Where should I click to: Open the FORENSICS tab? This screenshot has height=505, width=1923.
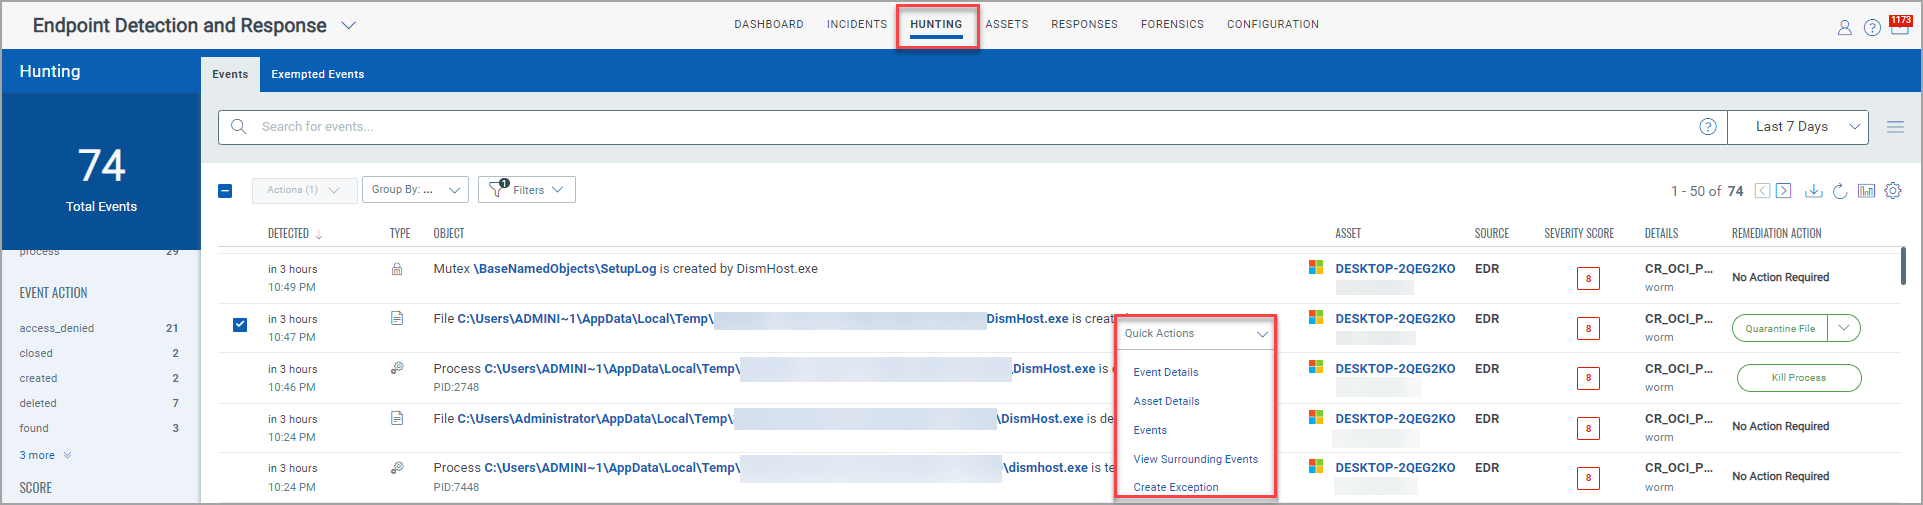[x=1172, y=24]
